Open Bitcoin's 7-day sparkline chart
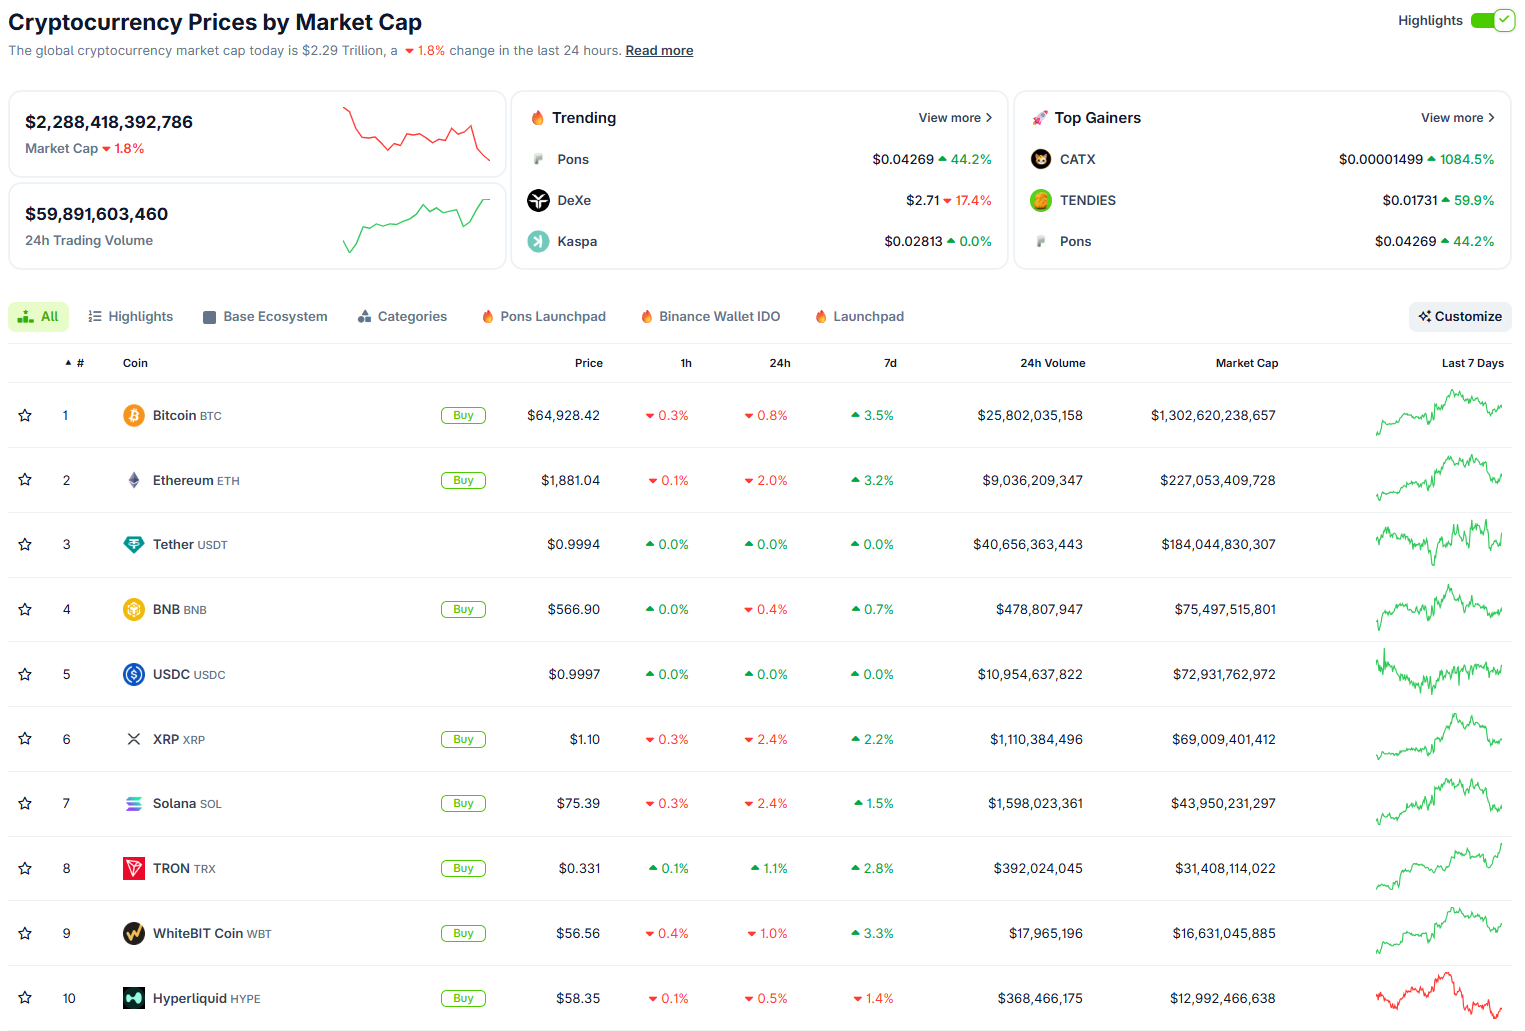The width and height of the screenshot is (1525, 1031). [1439, 413]
